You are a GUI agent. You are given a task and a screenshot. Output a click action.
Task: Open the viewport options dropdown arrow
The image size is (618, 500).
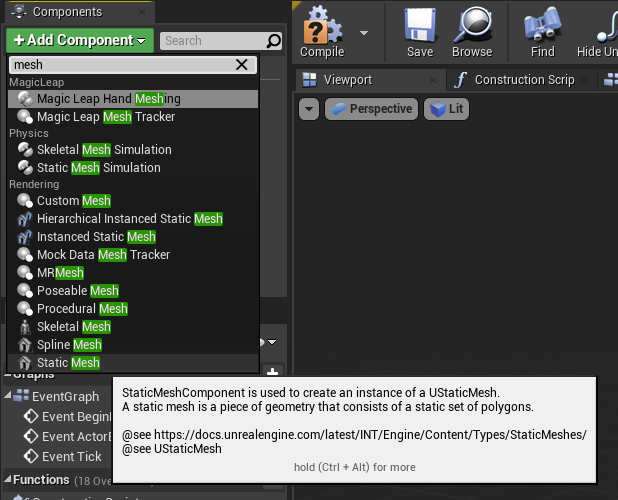(x=309, y=109)
